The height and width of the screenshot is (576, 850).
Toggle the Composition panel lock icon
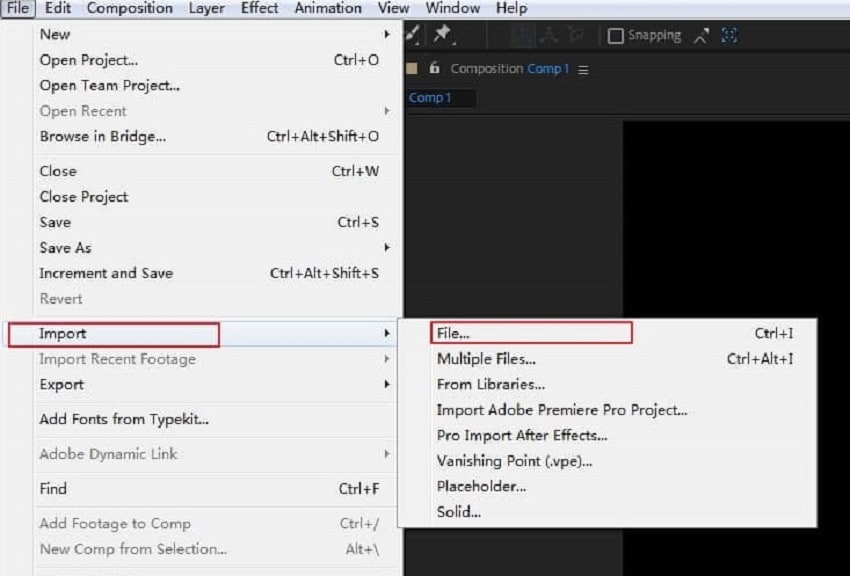pos(434,68)
